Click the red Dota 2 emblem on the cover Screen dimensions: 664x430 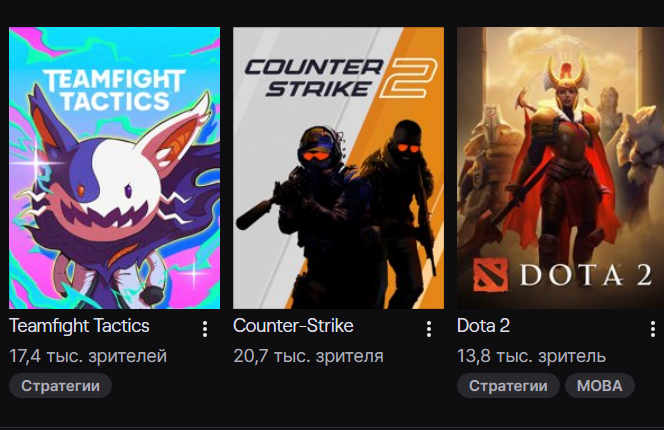tap(490, 275)
